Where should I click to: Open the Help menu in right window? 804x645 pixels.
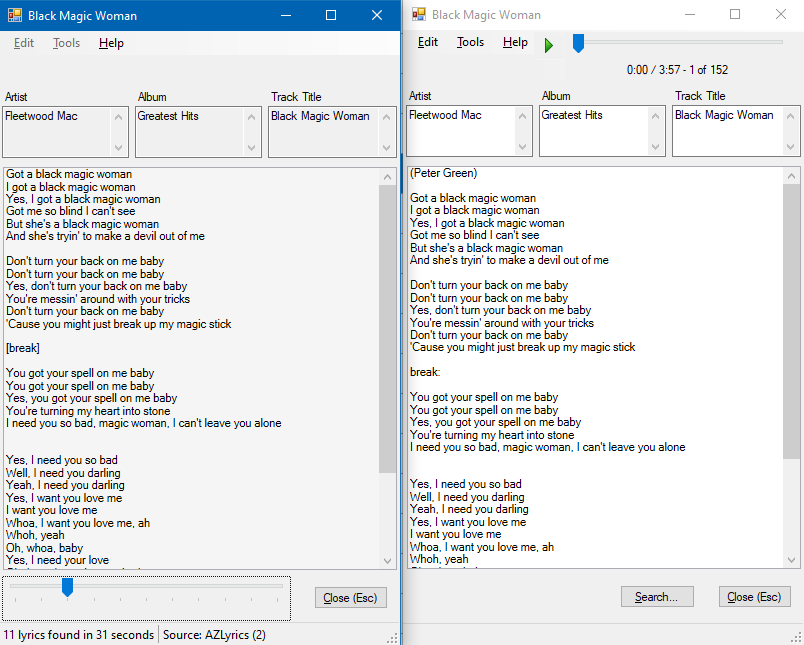(x=515, y=42)
